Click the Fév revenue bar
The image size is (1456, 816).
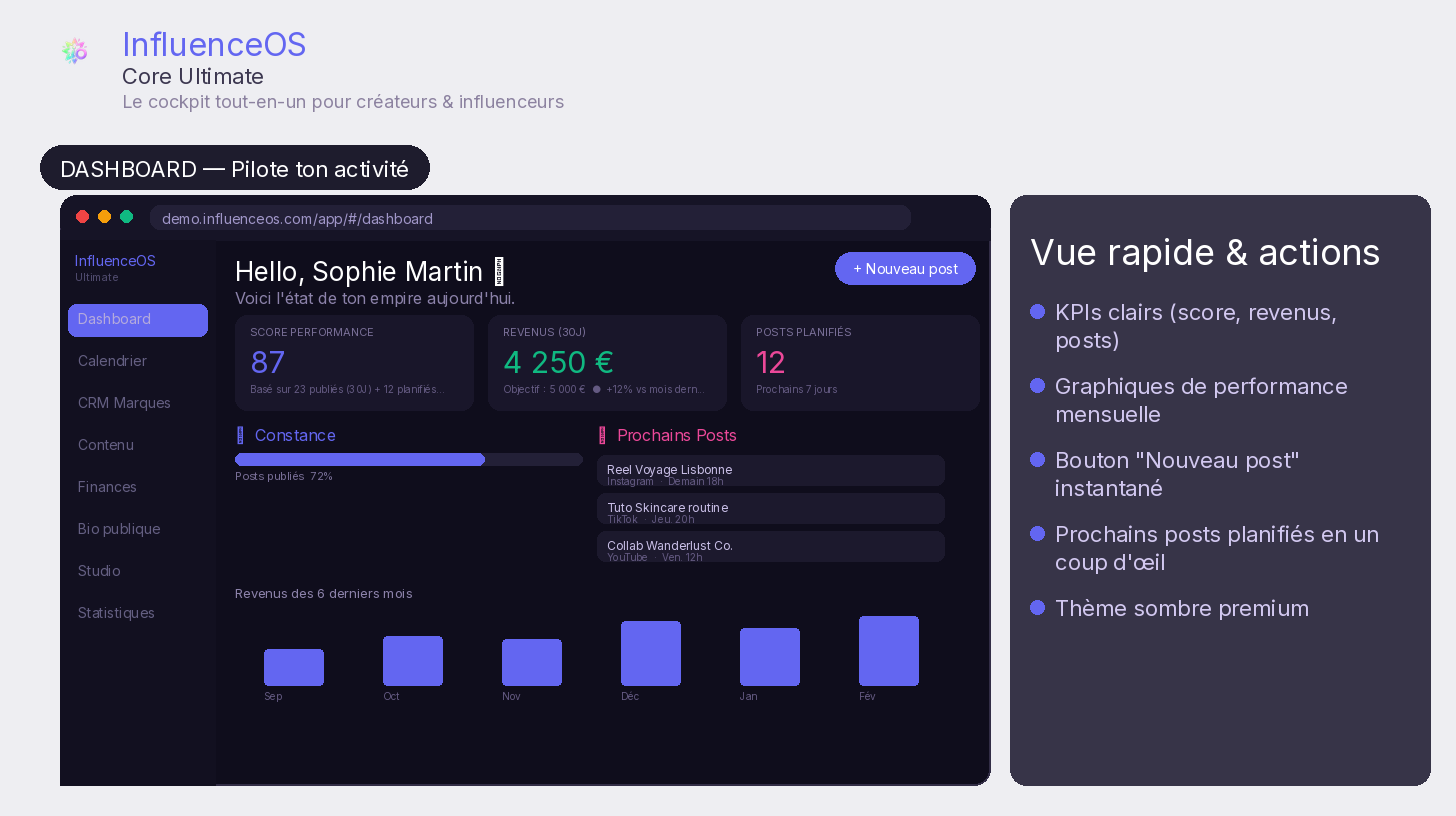(888, 651)
